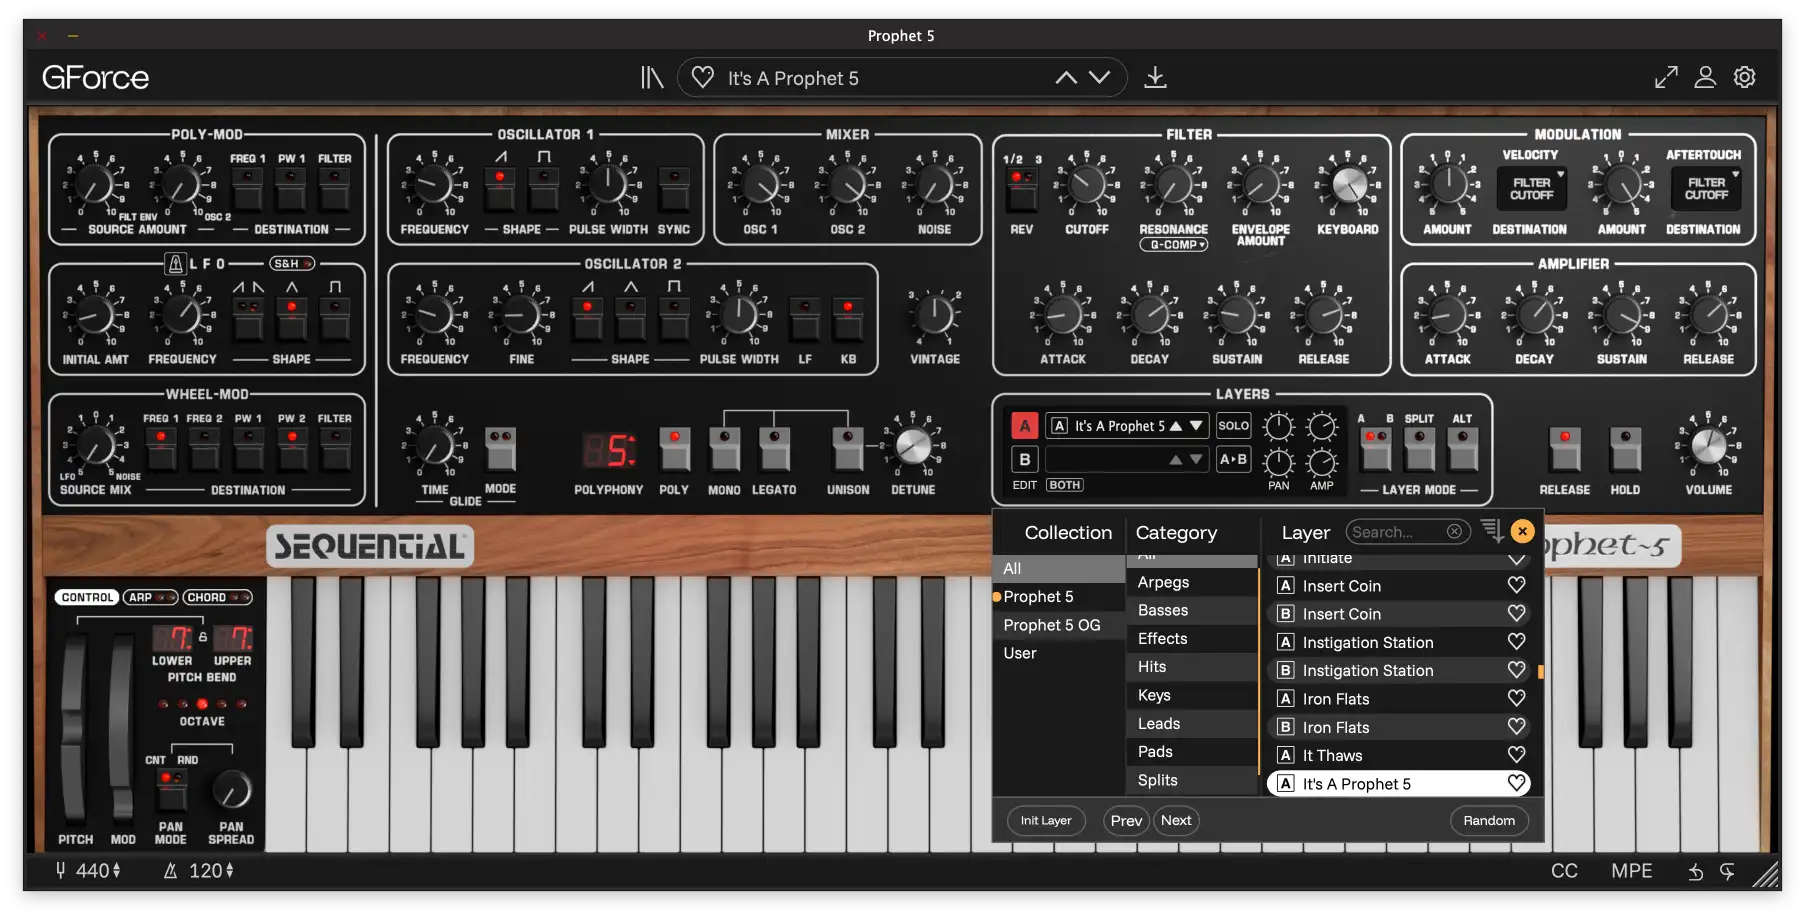The width and height of the screenshot is (1805, 918).
Task: Close the preset browser with the orange X
Action: [1522, 531]
